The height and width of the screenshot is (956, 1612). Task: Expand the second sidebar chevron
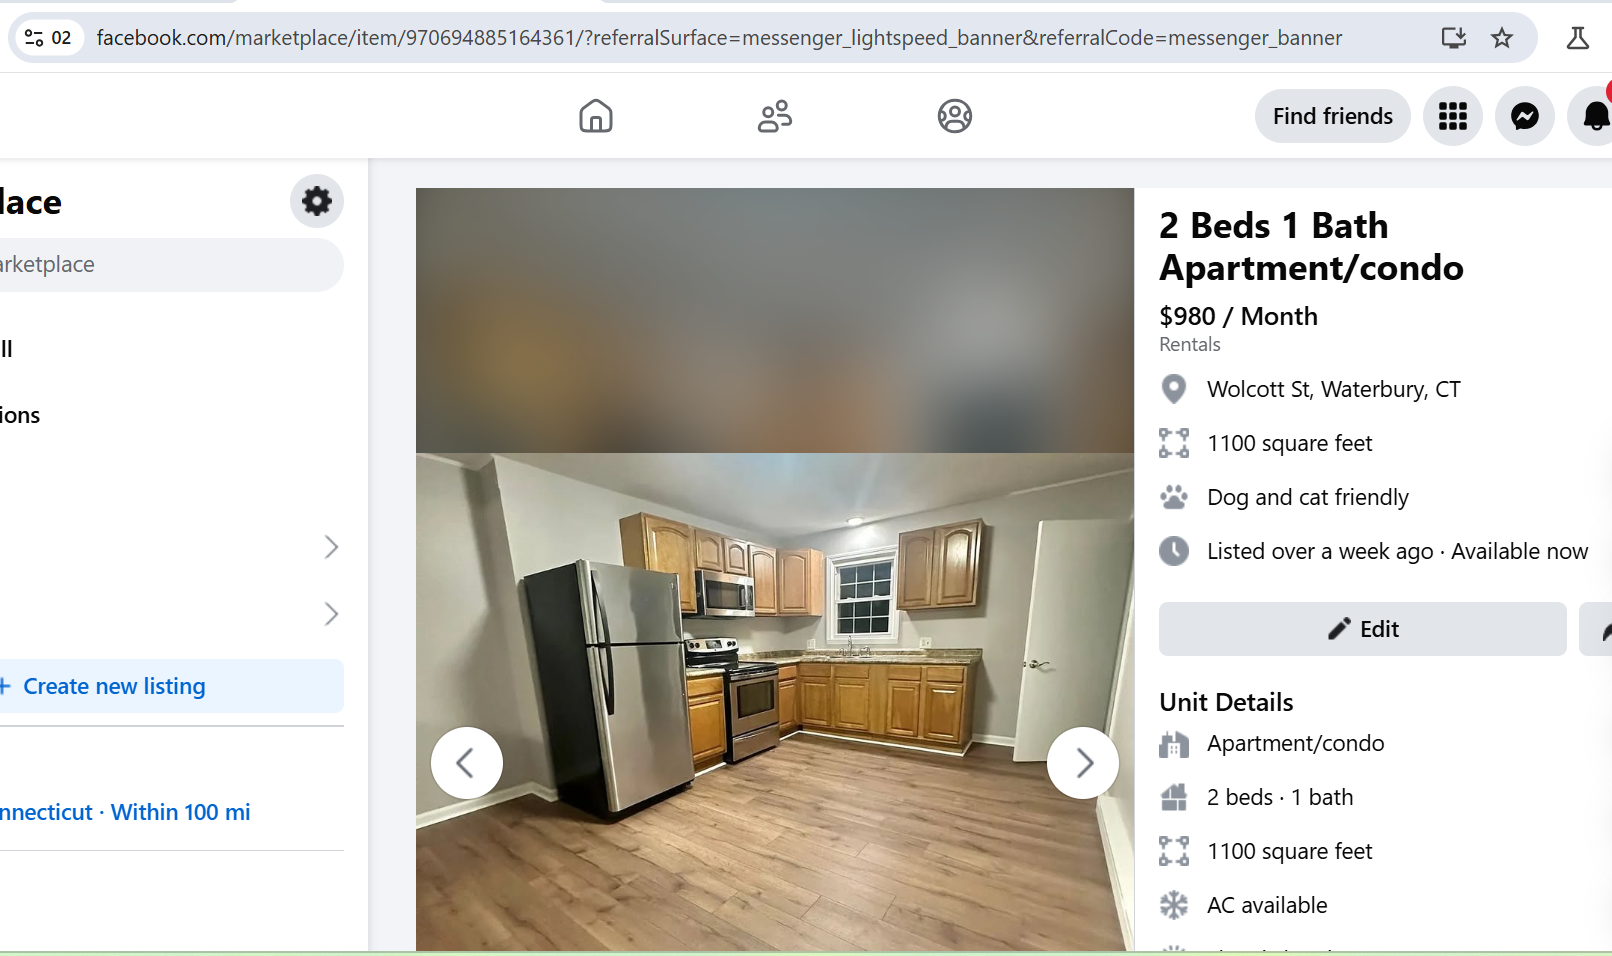click(x=331, y=614)
